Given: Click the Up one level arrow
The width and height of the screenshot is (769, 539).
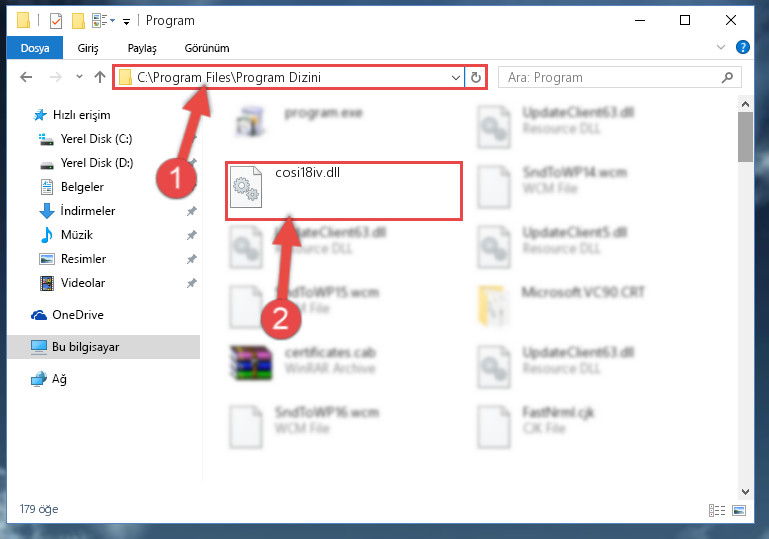Looking at the screenshot, I should tap(100, 77).
